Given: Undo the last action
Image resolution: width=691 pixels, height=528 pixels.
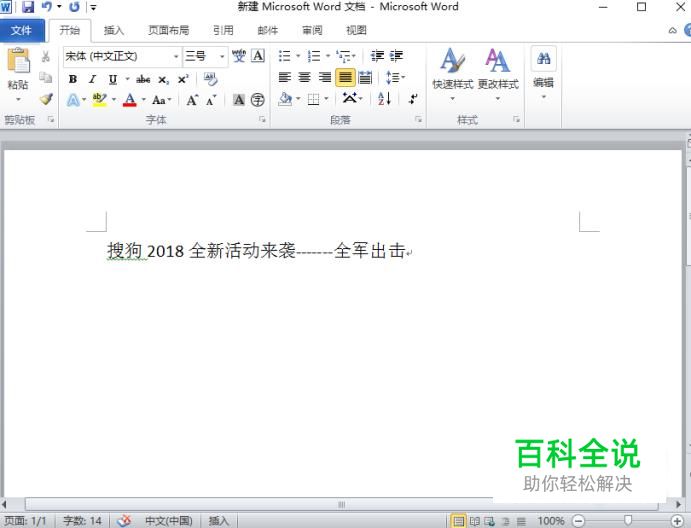Looking at the screenshot, I should coord(46,7).
